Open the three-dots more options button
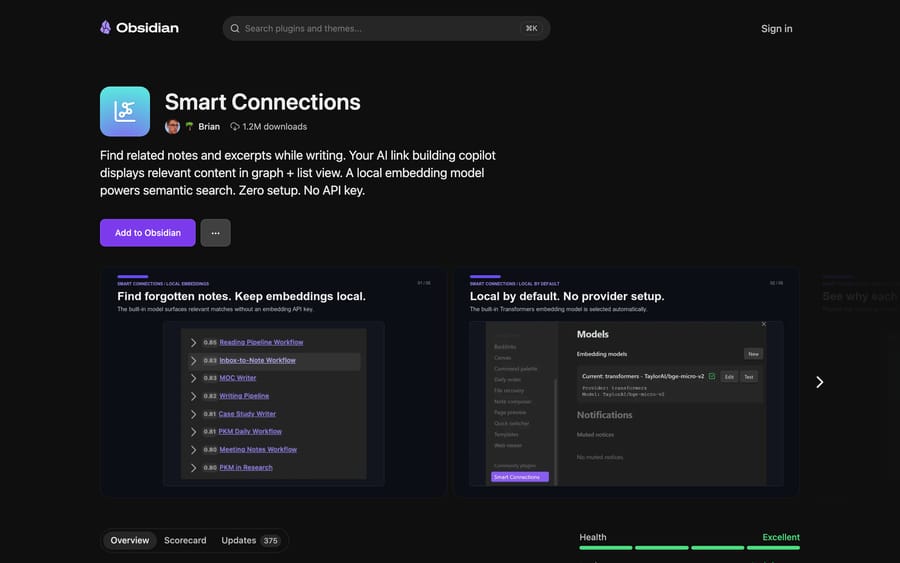This screenshot has height=563, width=900. point(215,232)
